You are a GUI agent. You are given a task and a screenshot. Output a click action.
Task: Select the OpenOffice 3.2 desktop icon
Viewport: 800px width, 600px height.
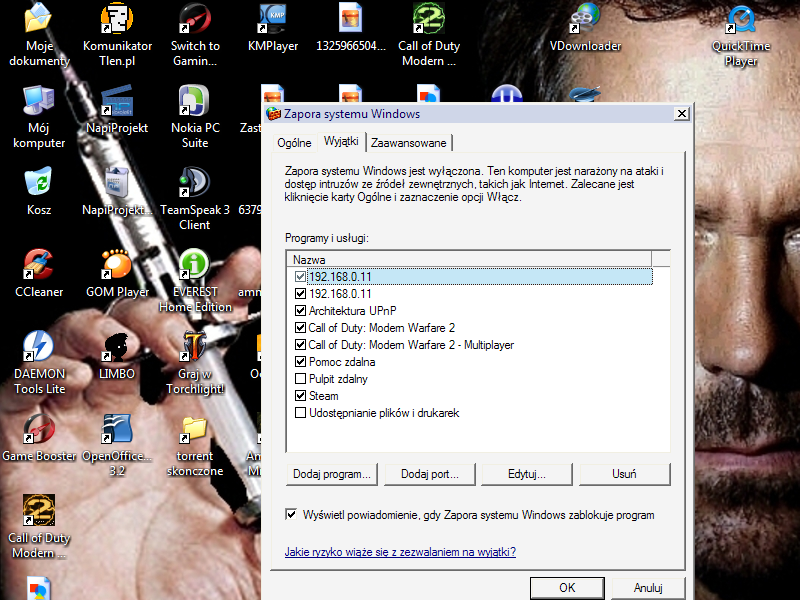(x=117, y=445)
